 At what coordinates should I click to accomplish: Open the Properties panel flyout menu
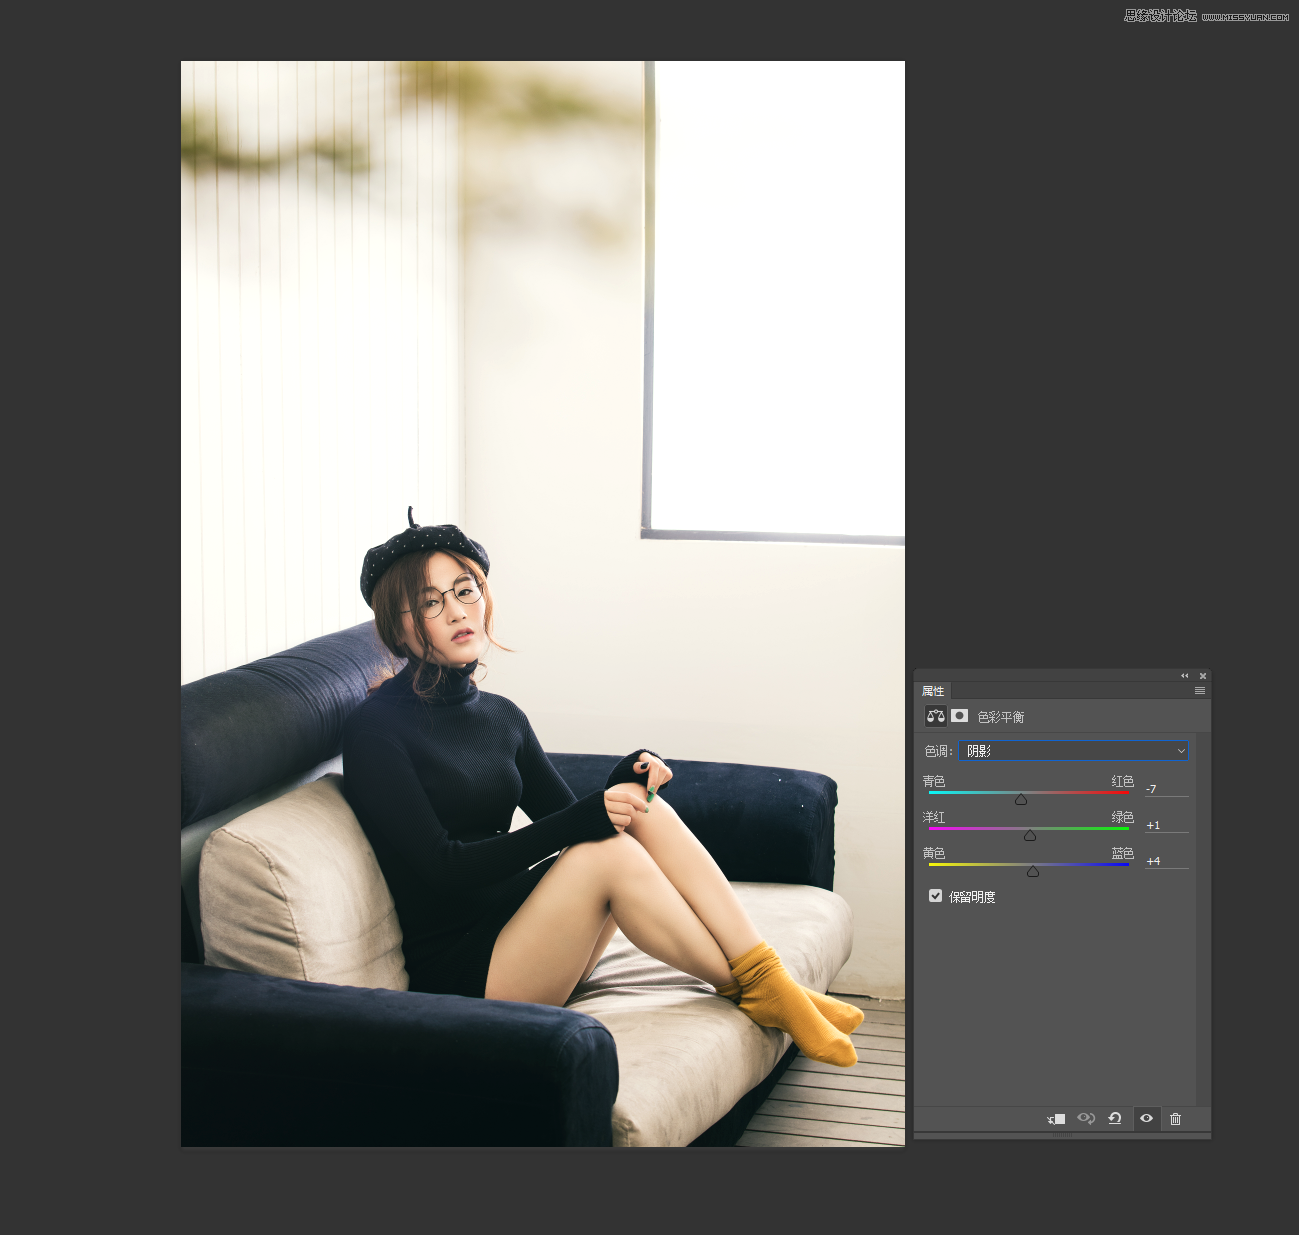tap(1200, 691)
